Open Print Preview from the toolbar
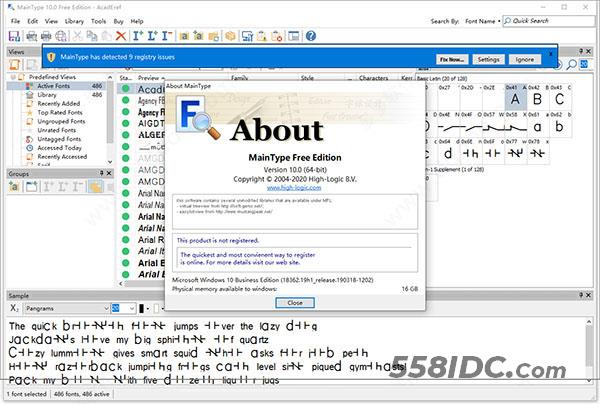 [31, 36]
